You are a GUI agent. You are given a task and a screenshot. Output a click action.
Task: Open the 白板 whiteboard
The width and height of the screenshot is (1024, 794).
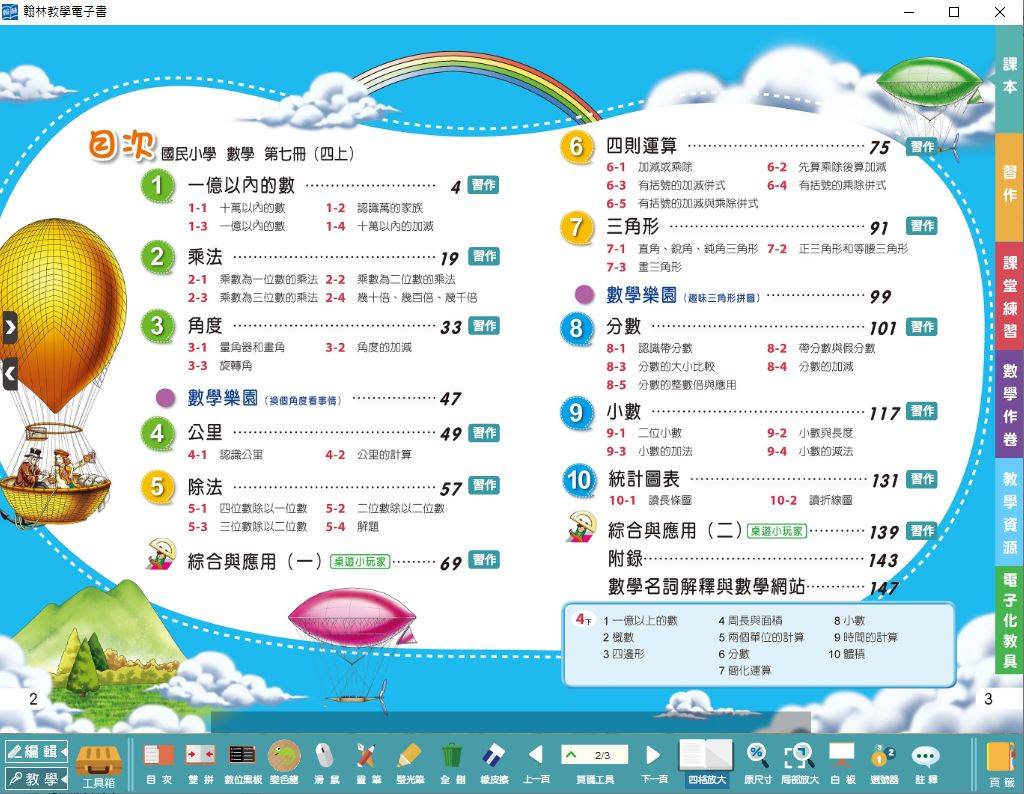click(842, 764)
